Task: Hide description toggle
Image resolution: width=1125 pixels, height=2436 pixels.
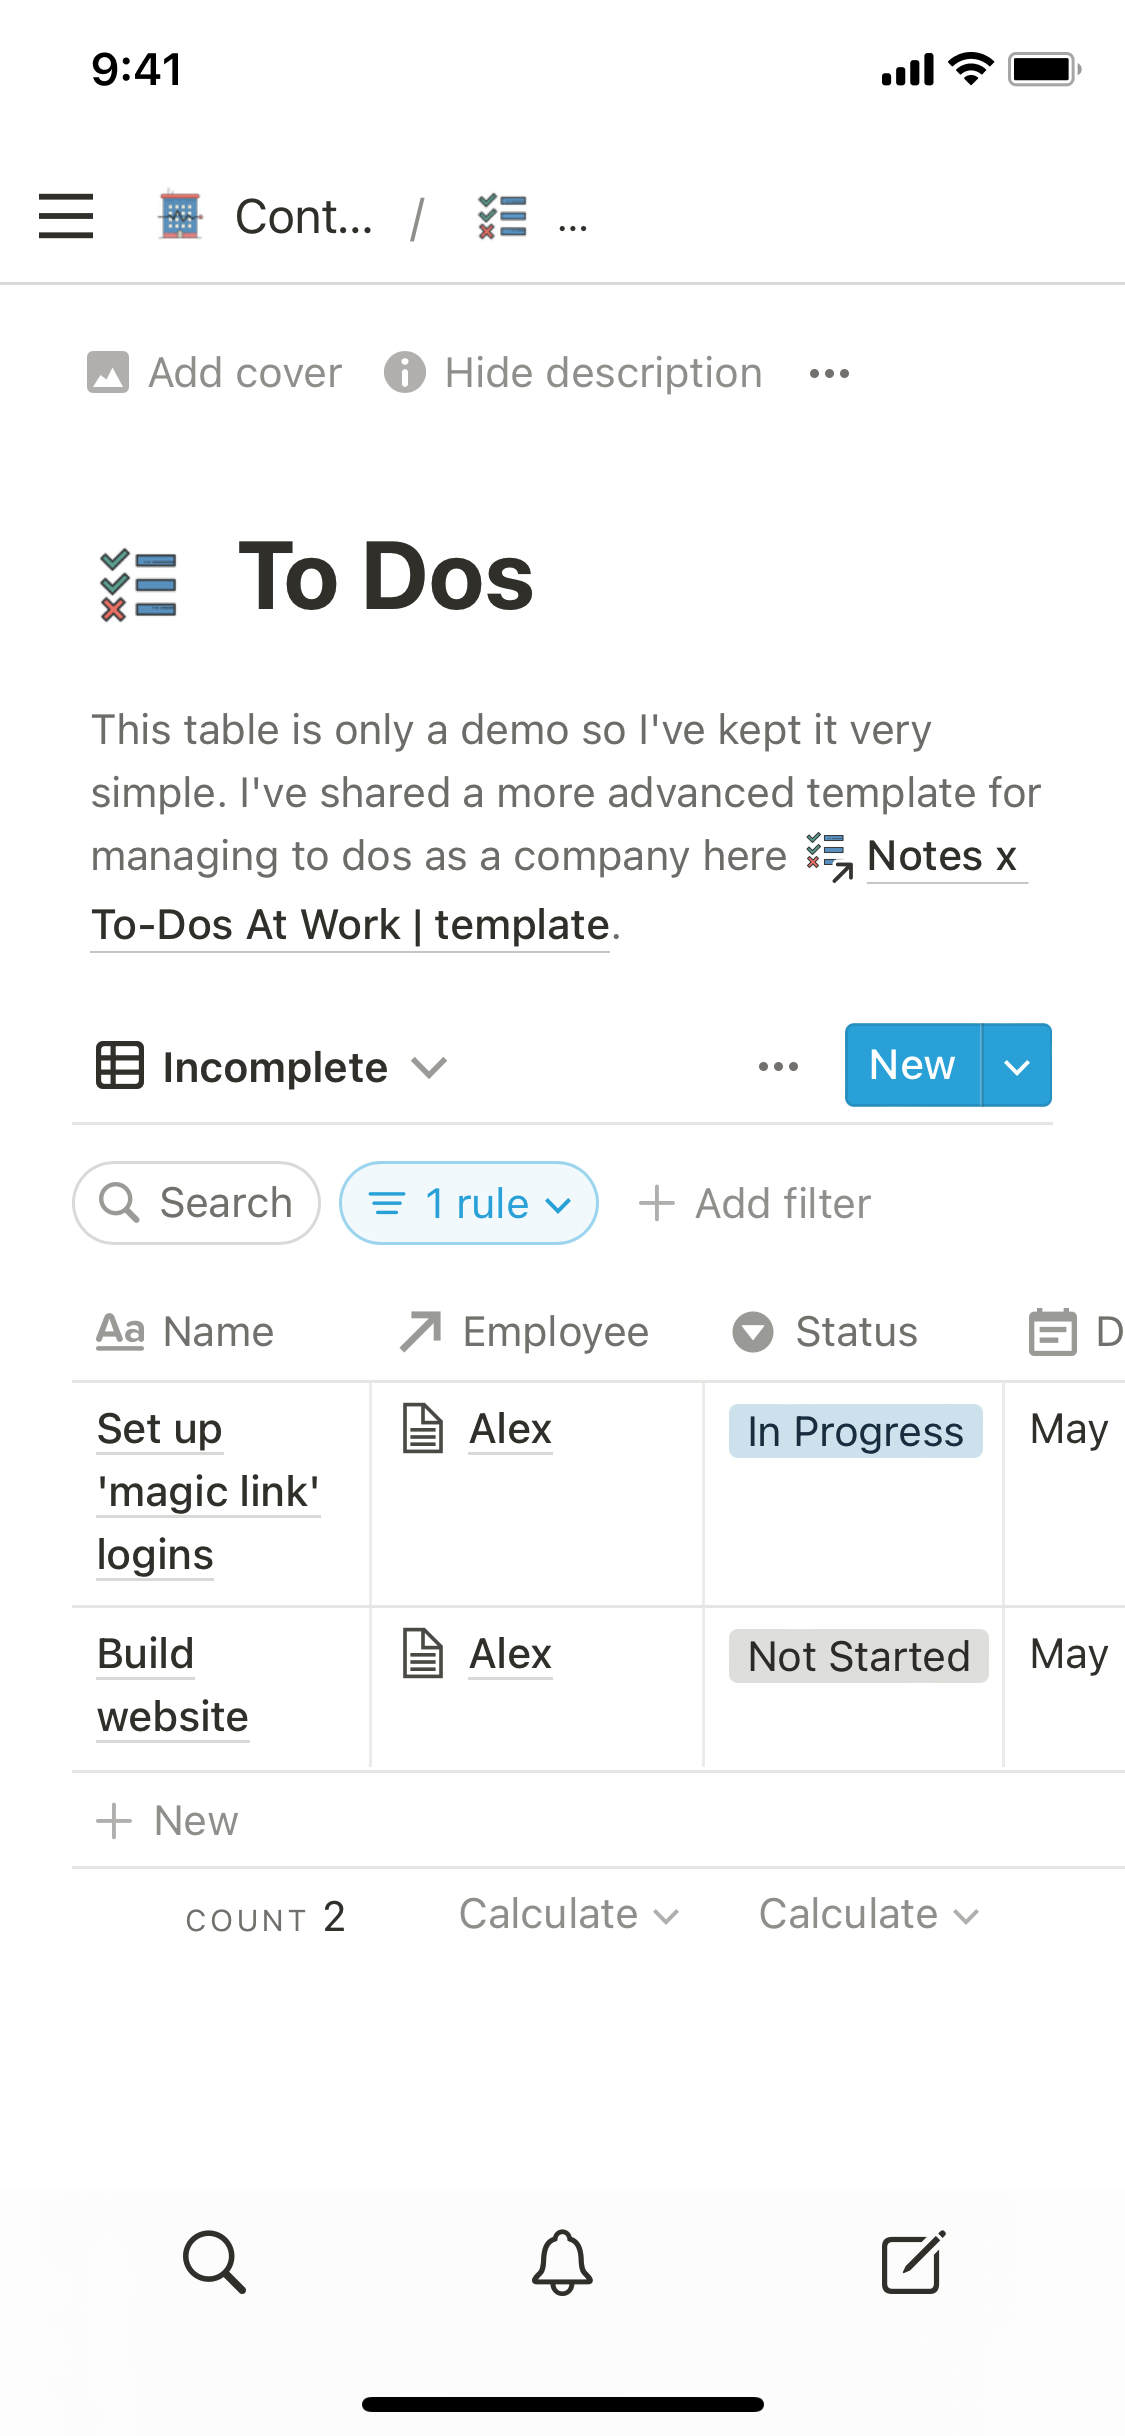Action: click(574, 373)
